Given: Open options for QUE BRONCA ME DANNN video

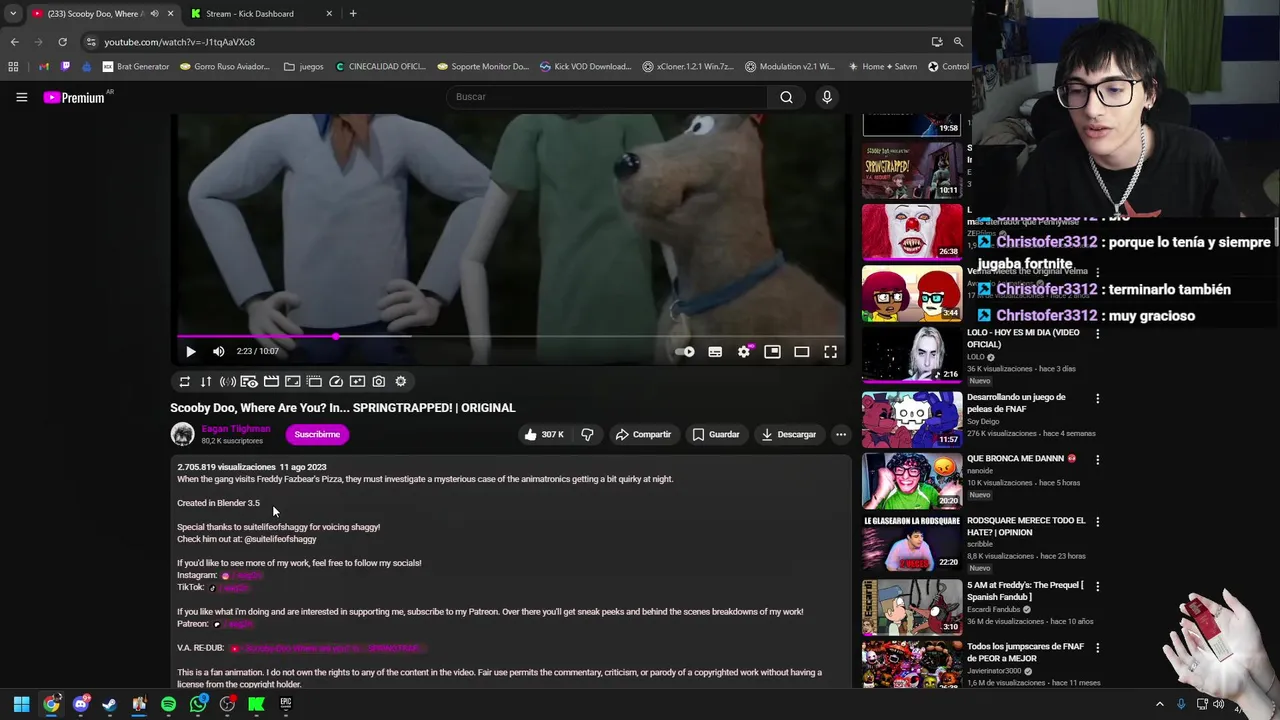Looking at the screenshot, I should pyautogui.click(x=1097, y=460).
